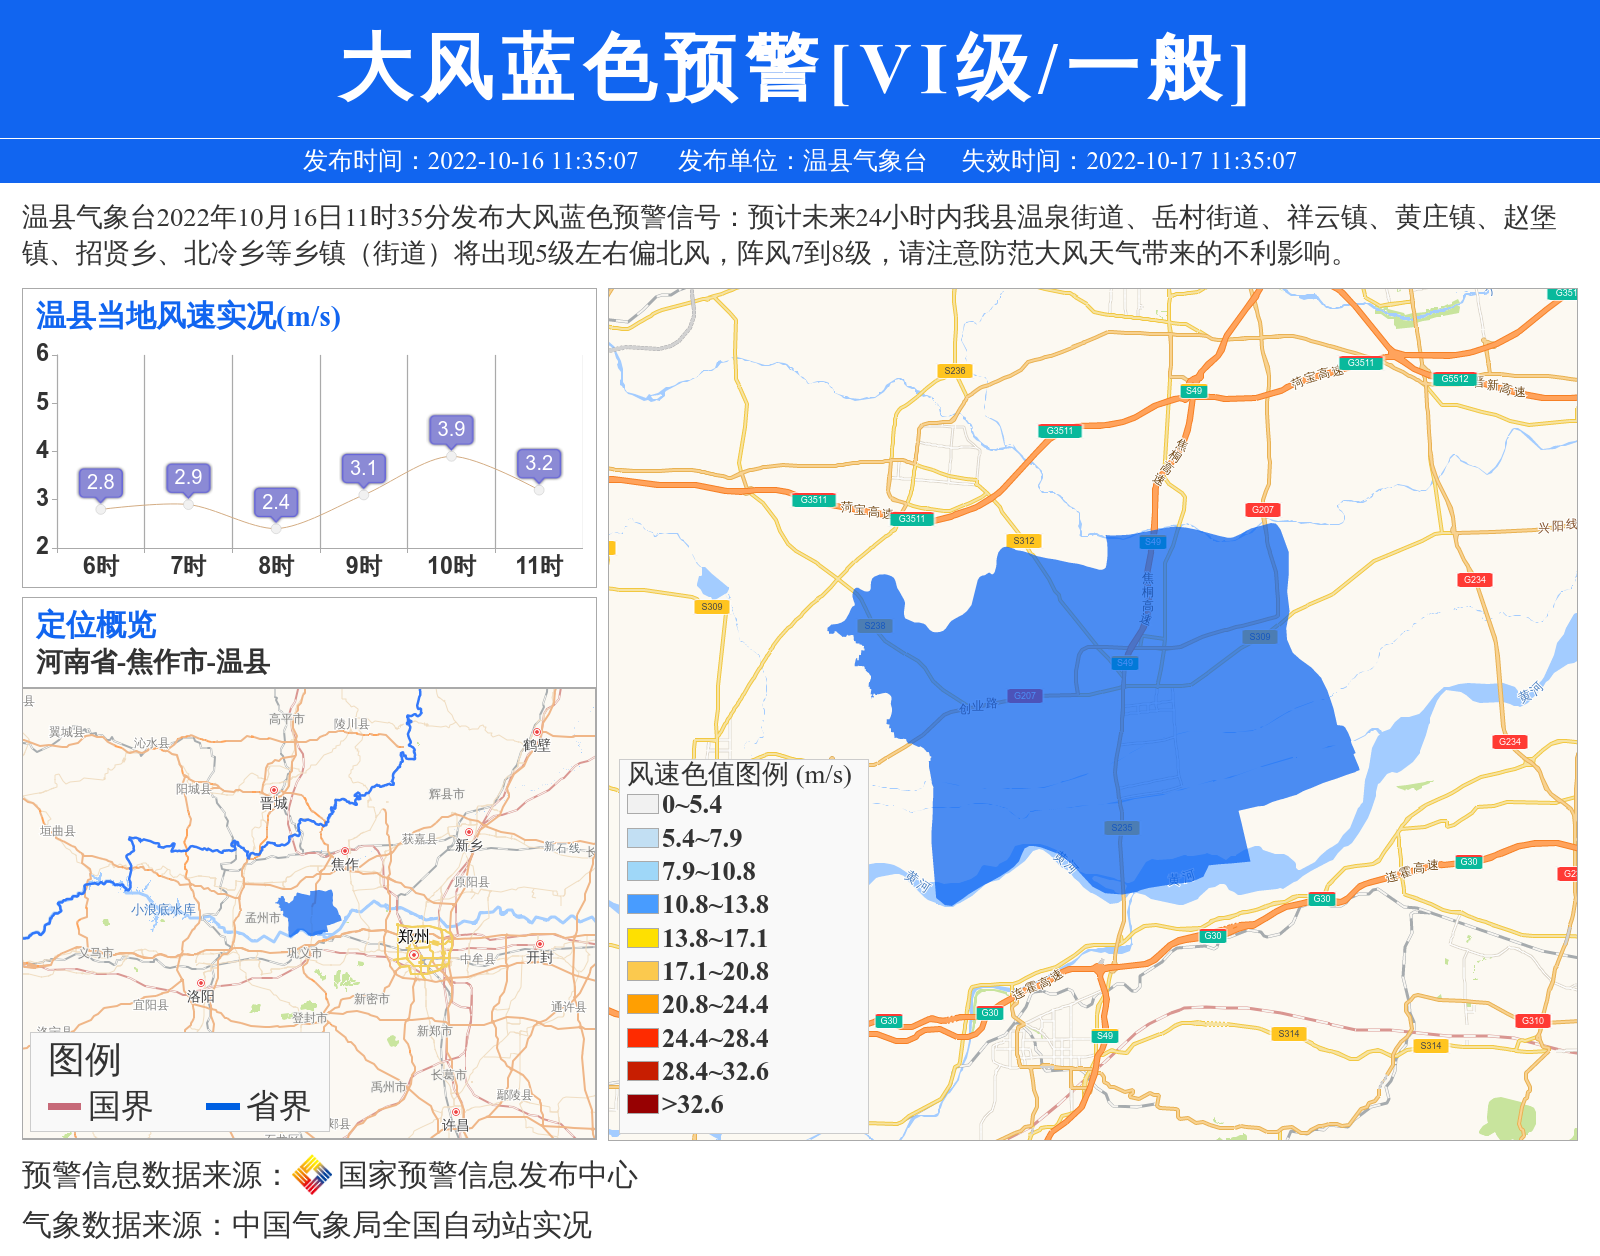Click the 10时 x-axis label
1600x1256 pixels.
click(451, 566)
